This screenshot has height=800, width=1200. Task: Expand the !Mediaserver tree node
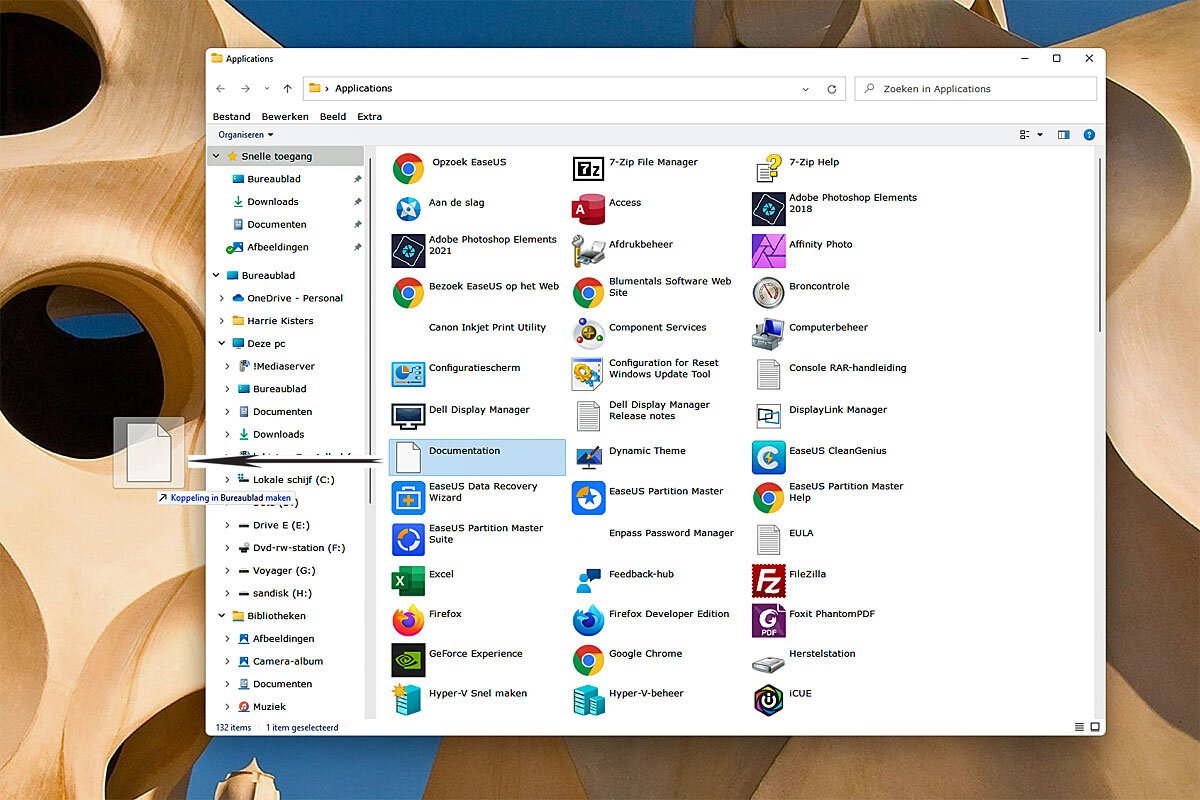pos(228,366)
